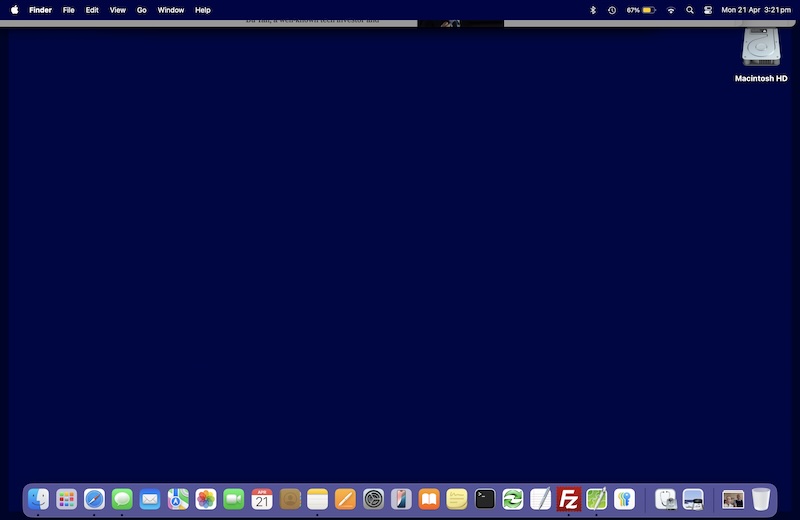Click the date and time display
Image resolution: width=800 pixels, height=520 pixels.
(755, 10)
